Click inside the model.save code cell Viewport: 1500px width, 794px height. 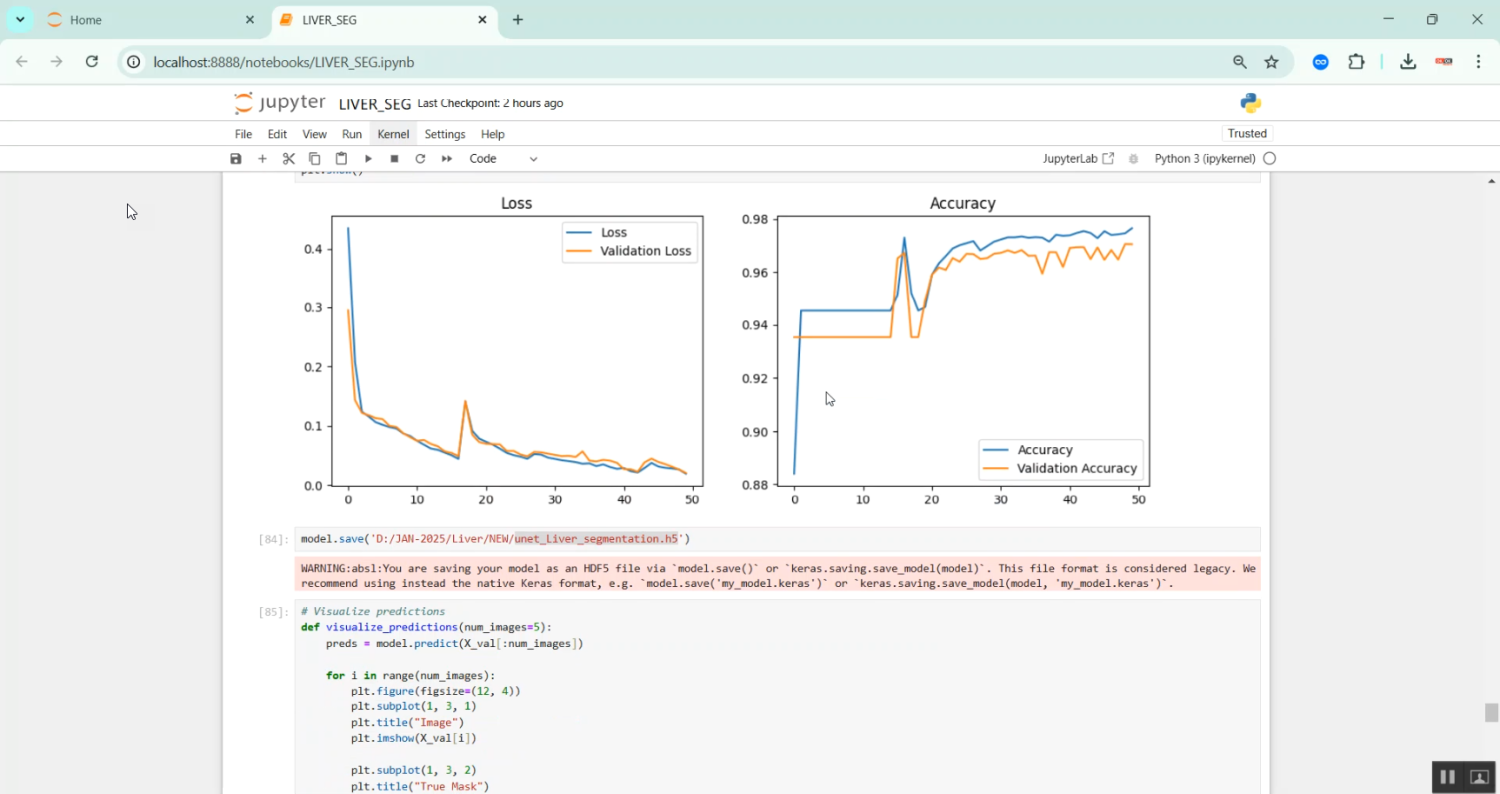pos(900,540)
